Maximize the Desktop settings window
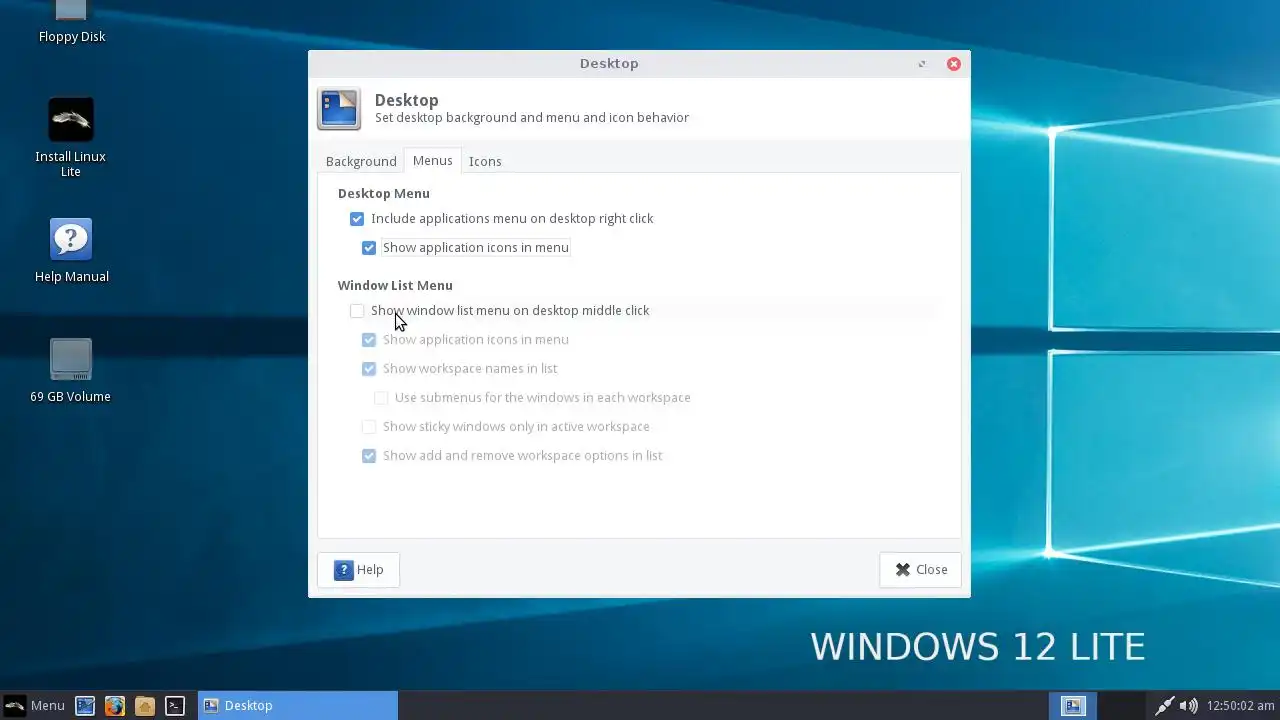Viewport: 1280px width, 720px height. coord(922,63)
